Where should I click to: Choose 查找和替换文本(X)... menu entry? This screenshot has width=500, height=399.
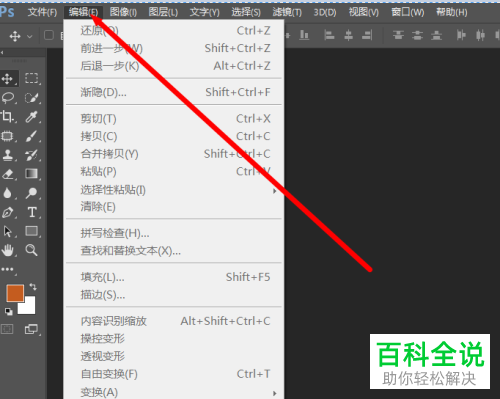pos(174,251)
